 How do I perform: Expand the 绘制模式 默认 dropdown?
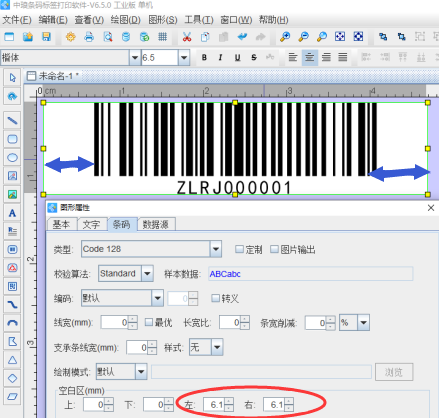(141, 371)
